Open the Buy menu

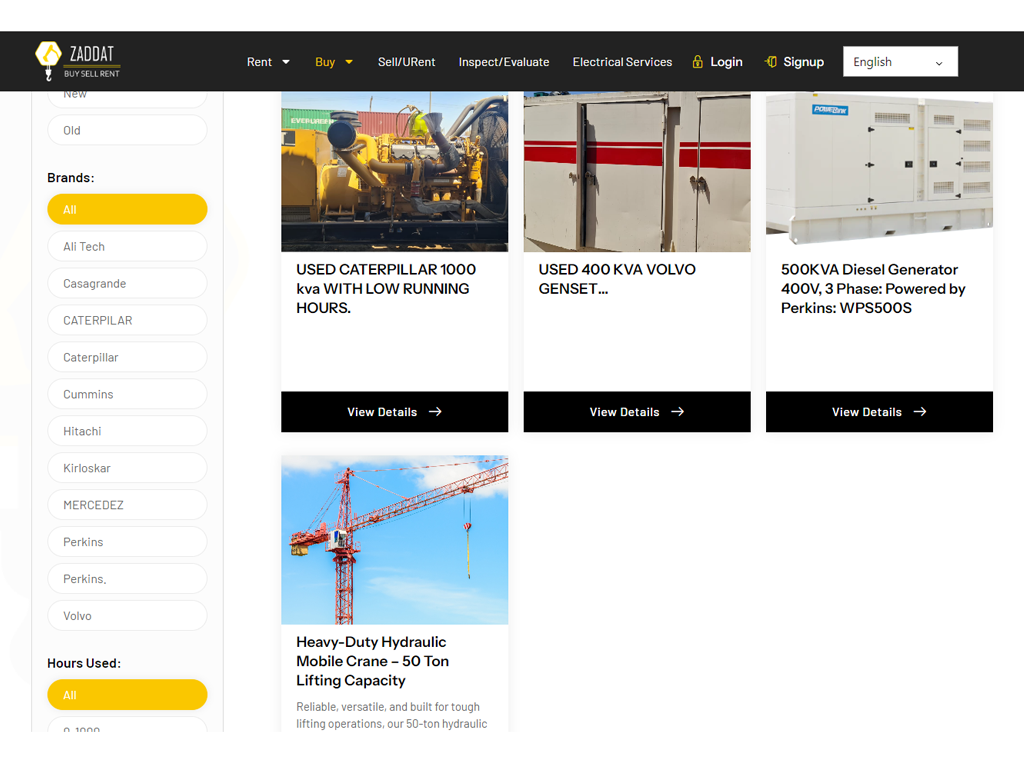click(325, 62)
